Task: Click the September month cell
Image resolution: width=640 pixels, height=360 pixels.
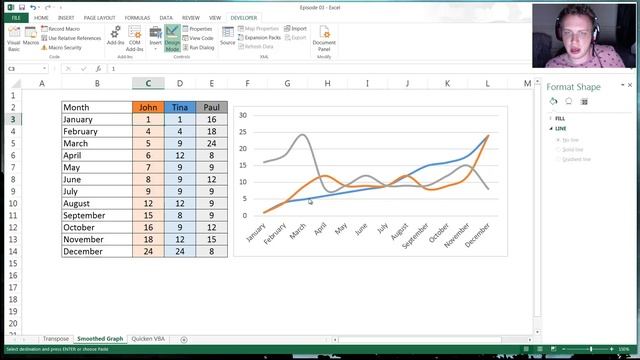Action: click(x=97, y=216)
